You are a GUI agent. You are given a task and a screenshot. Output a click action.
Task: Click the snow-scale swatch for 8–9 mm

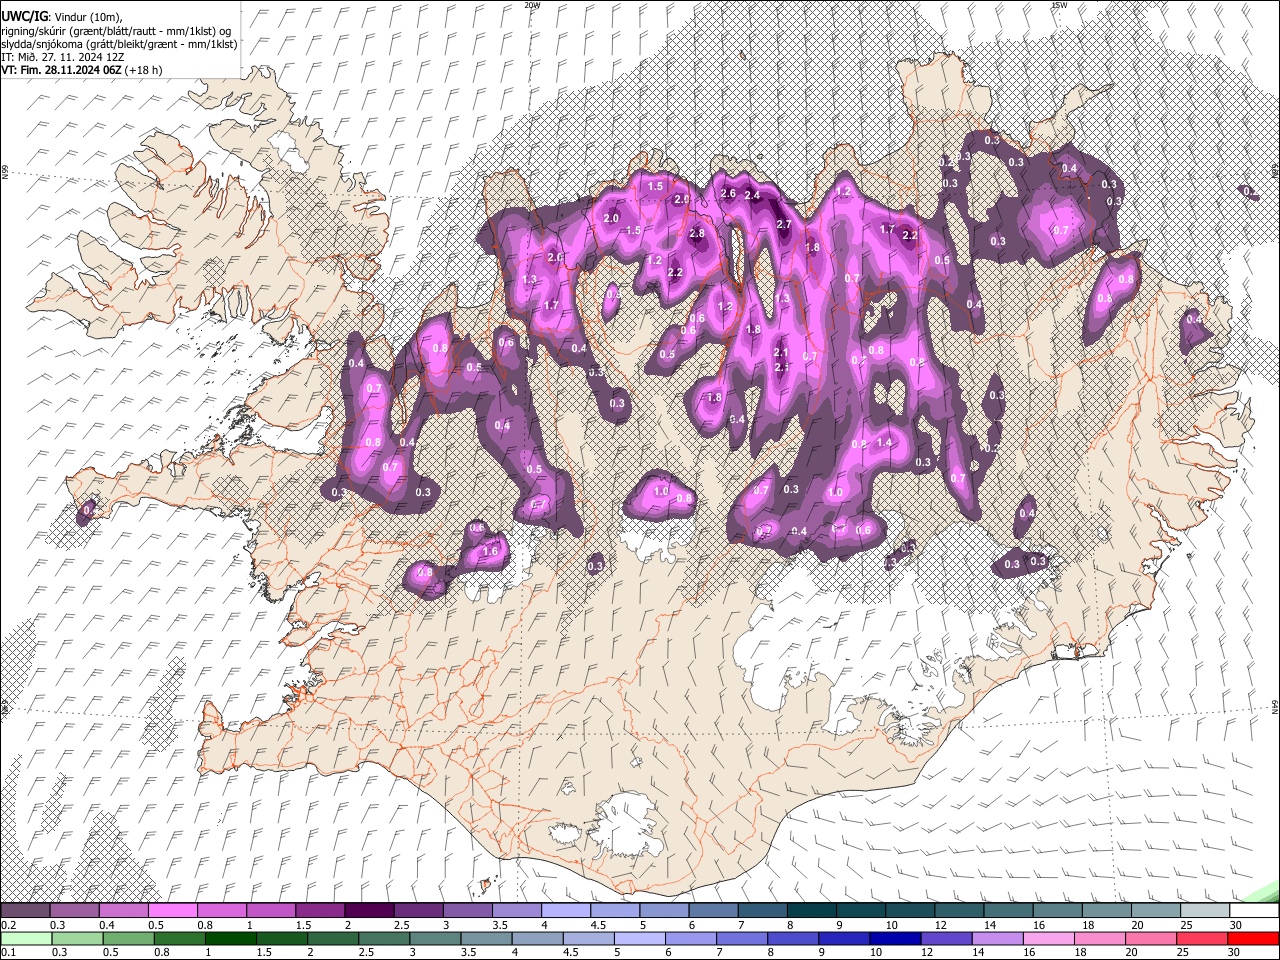tap(811, 911)
